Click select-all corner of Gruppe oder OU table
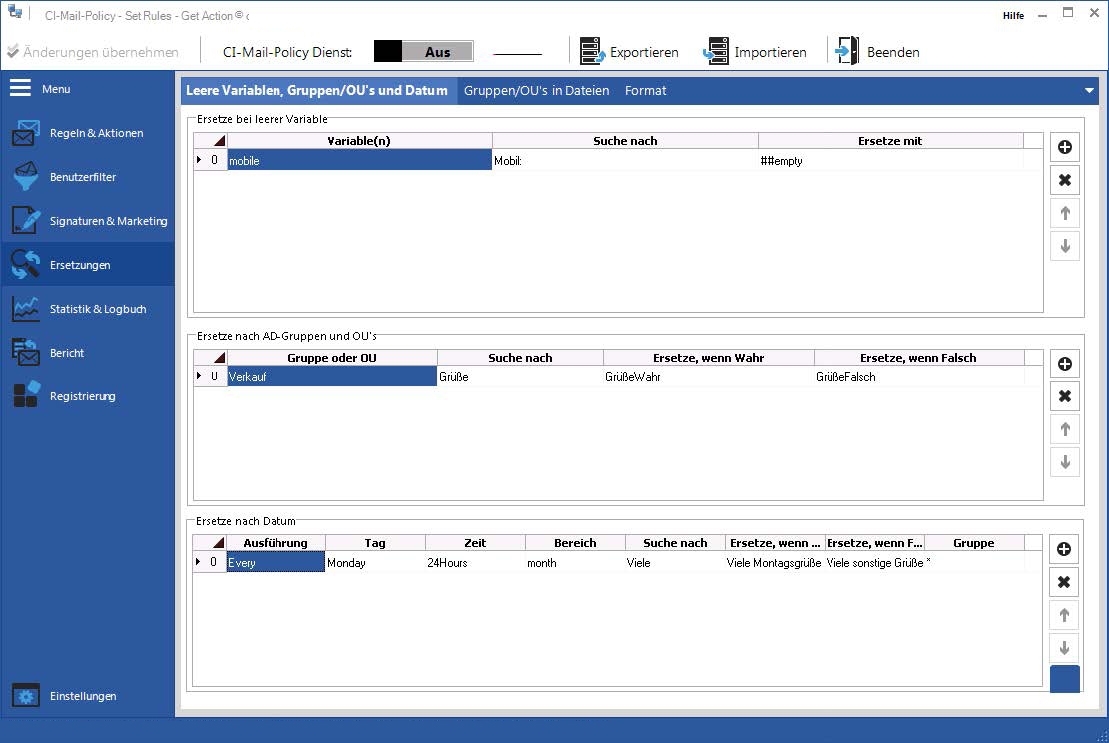Image resolution: width=1109 pixels, height=743 pixels. point(210,358)
